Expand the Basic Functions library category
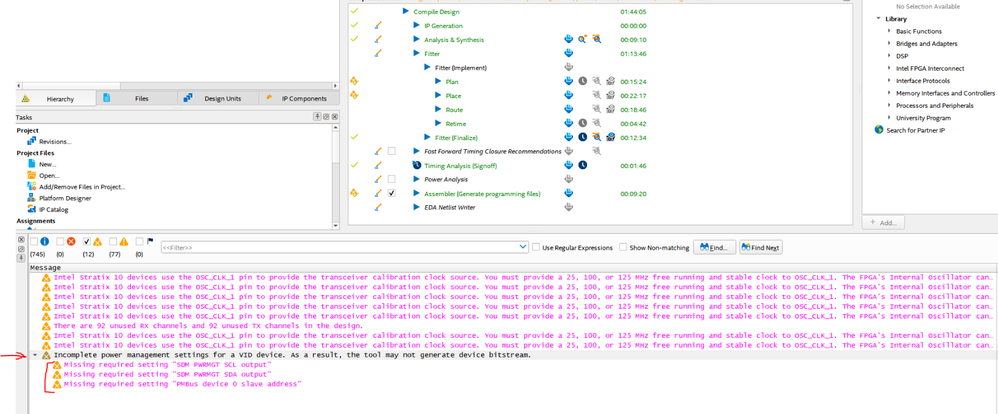The image size is (998, 414). pos(889,31)
